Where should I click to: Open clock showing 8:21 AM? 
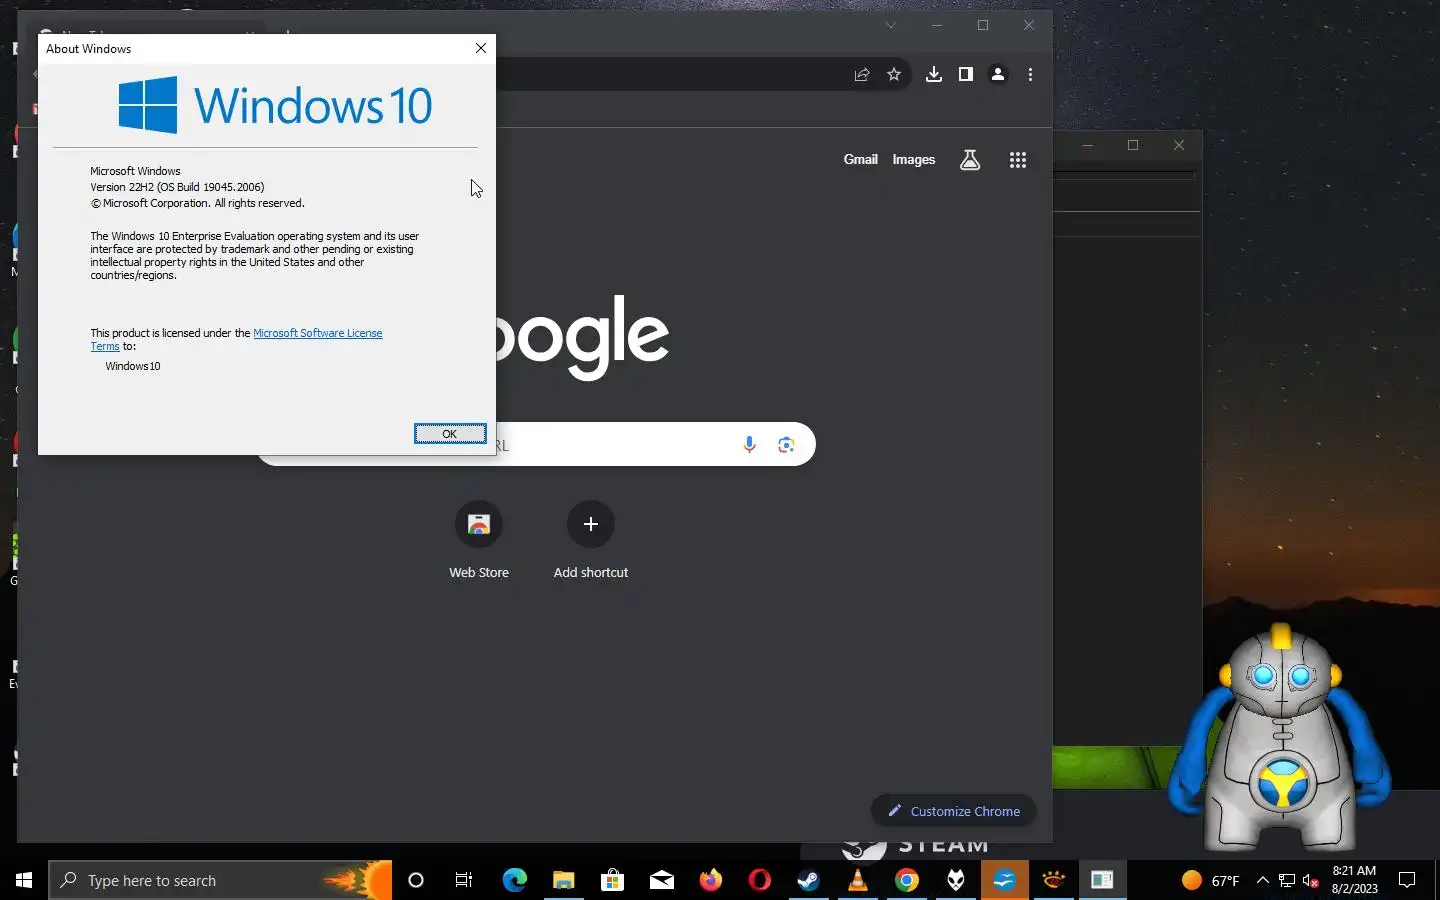tap(1354, 880)
